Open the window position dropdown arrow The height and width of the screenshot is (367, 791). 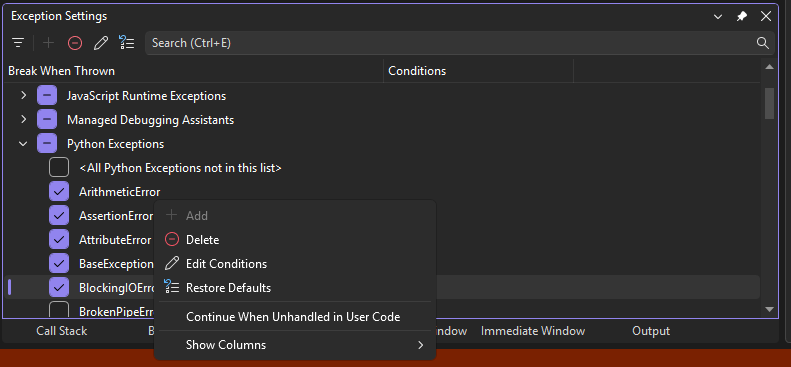pyautogui.click(x=718, y=17)
